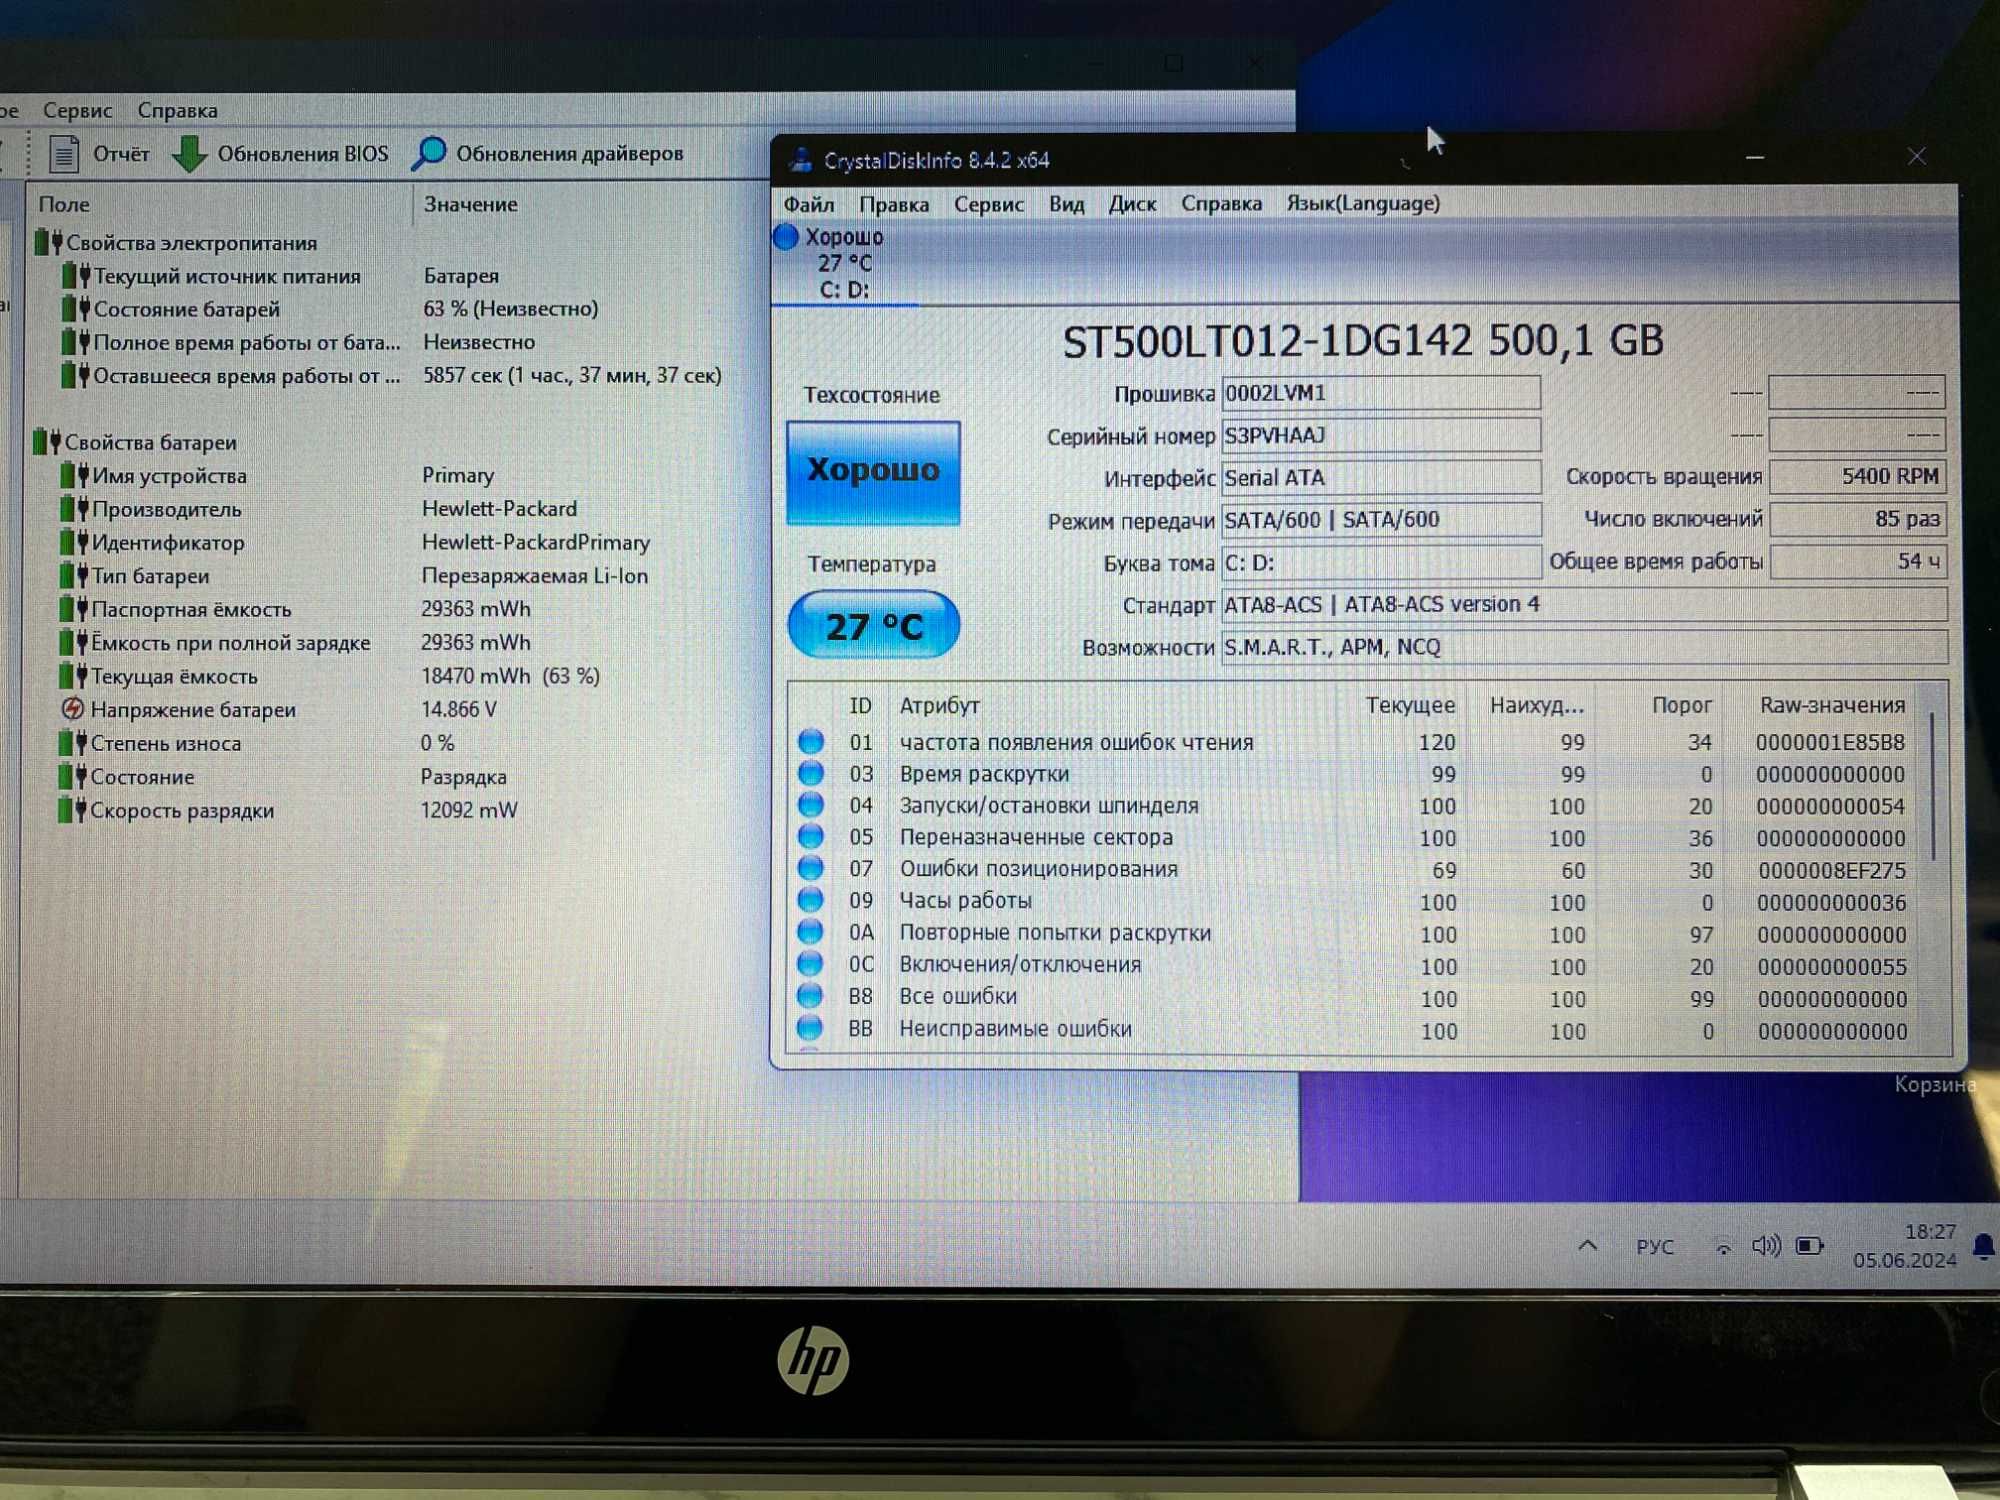Select the Хорошо 27 °C C: D: disk tab

(844, 263)
